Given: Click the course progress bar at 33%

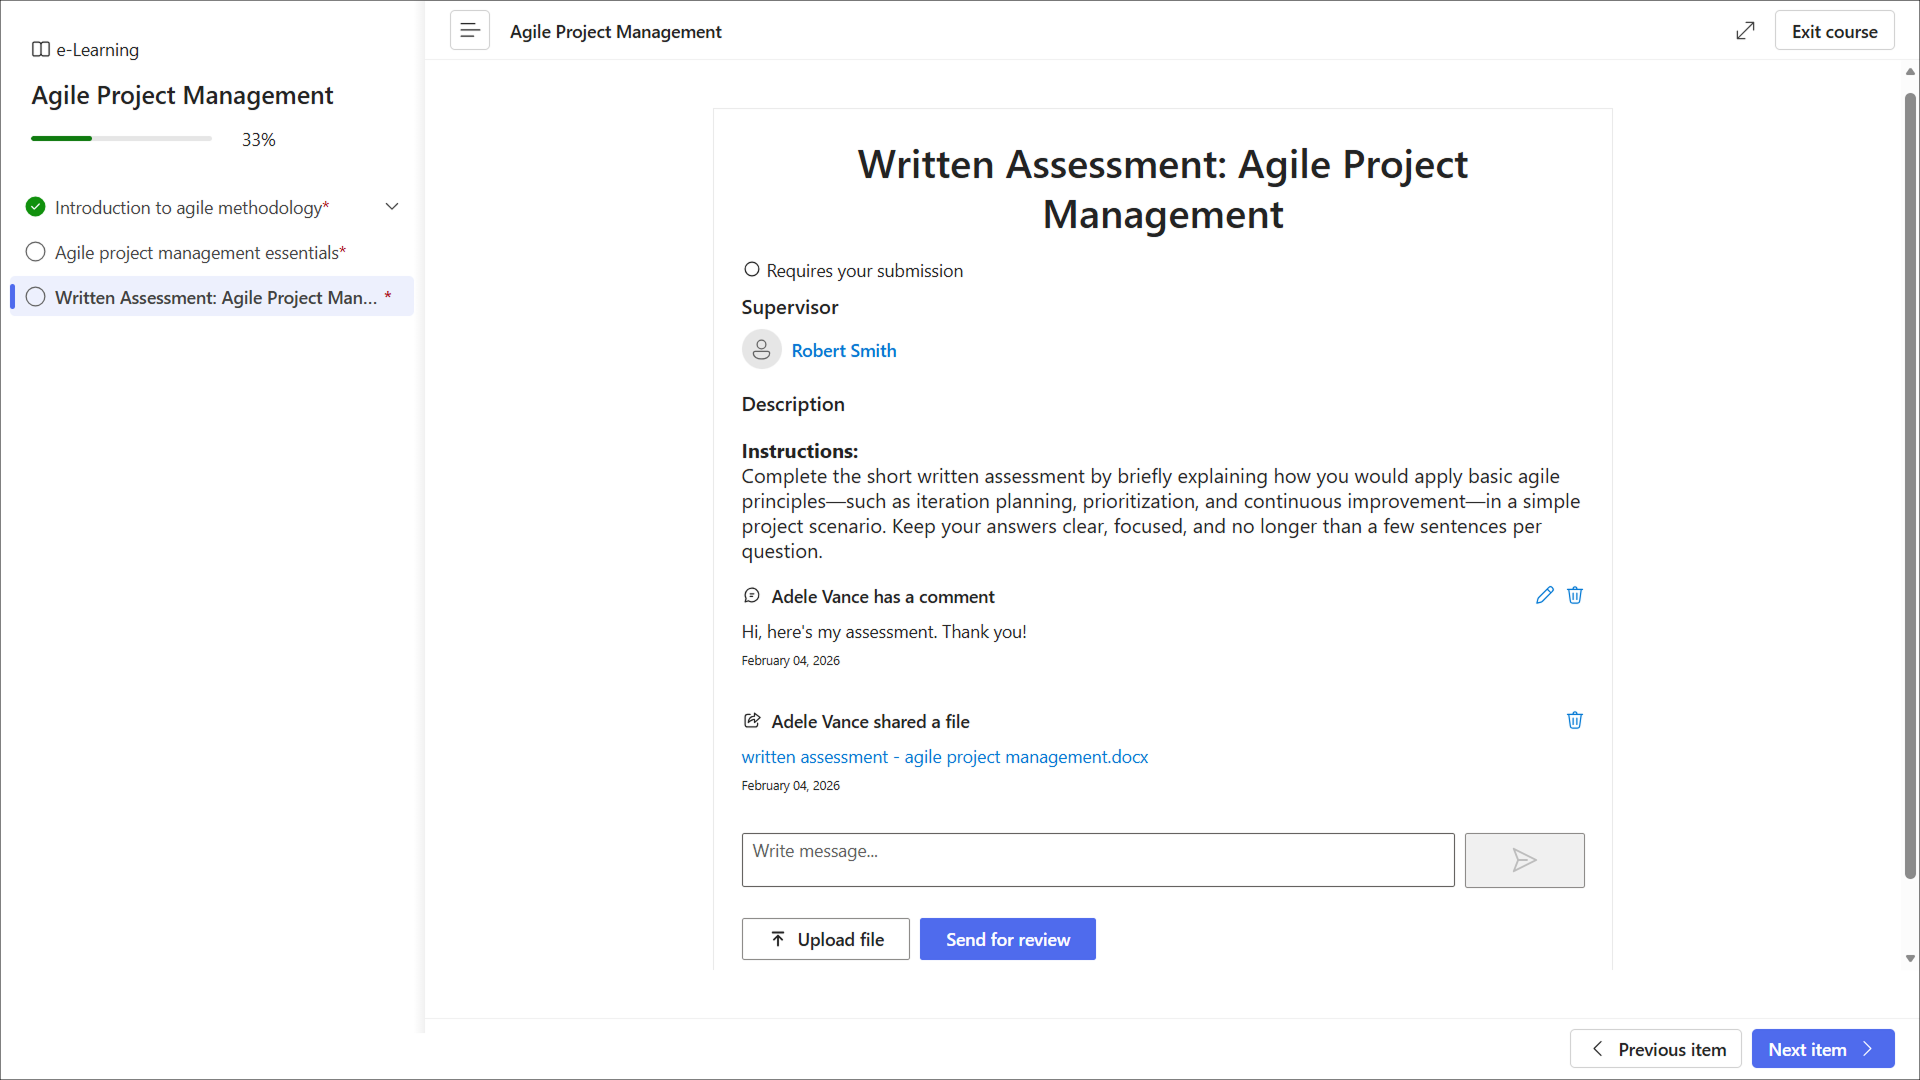Looking at the screenshot, I should pos(121,139).
